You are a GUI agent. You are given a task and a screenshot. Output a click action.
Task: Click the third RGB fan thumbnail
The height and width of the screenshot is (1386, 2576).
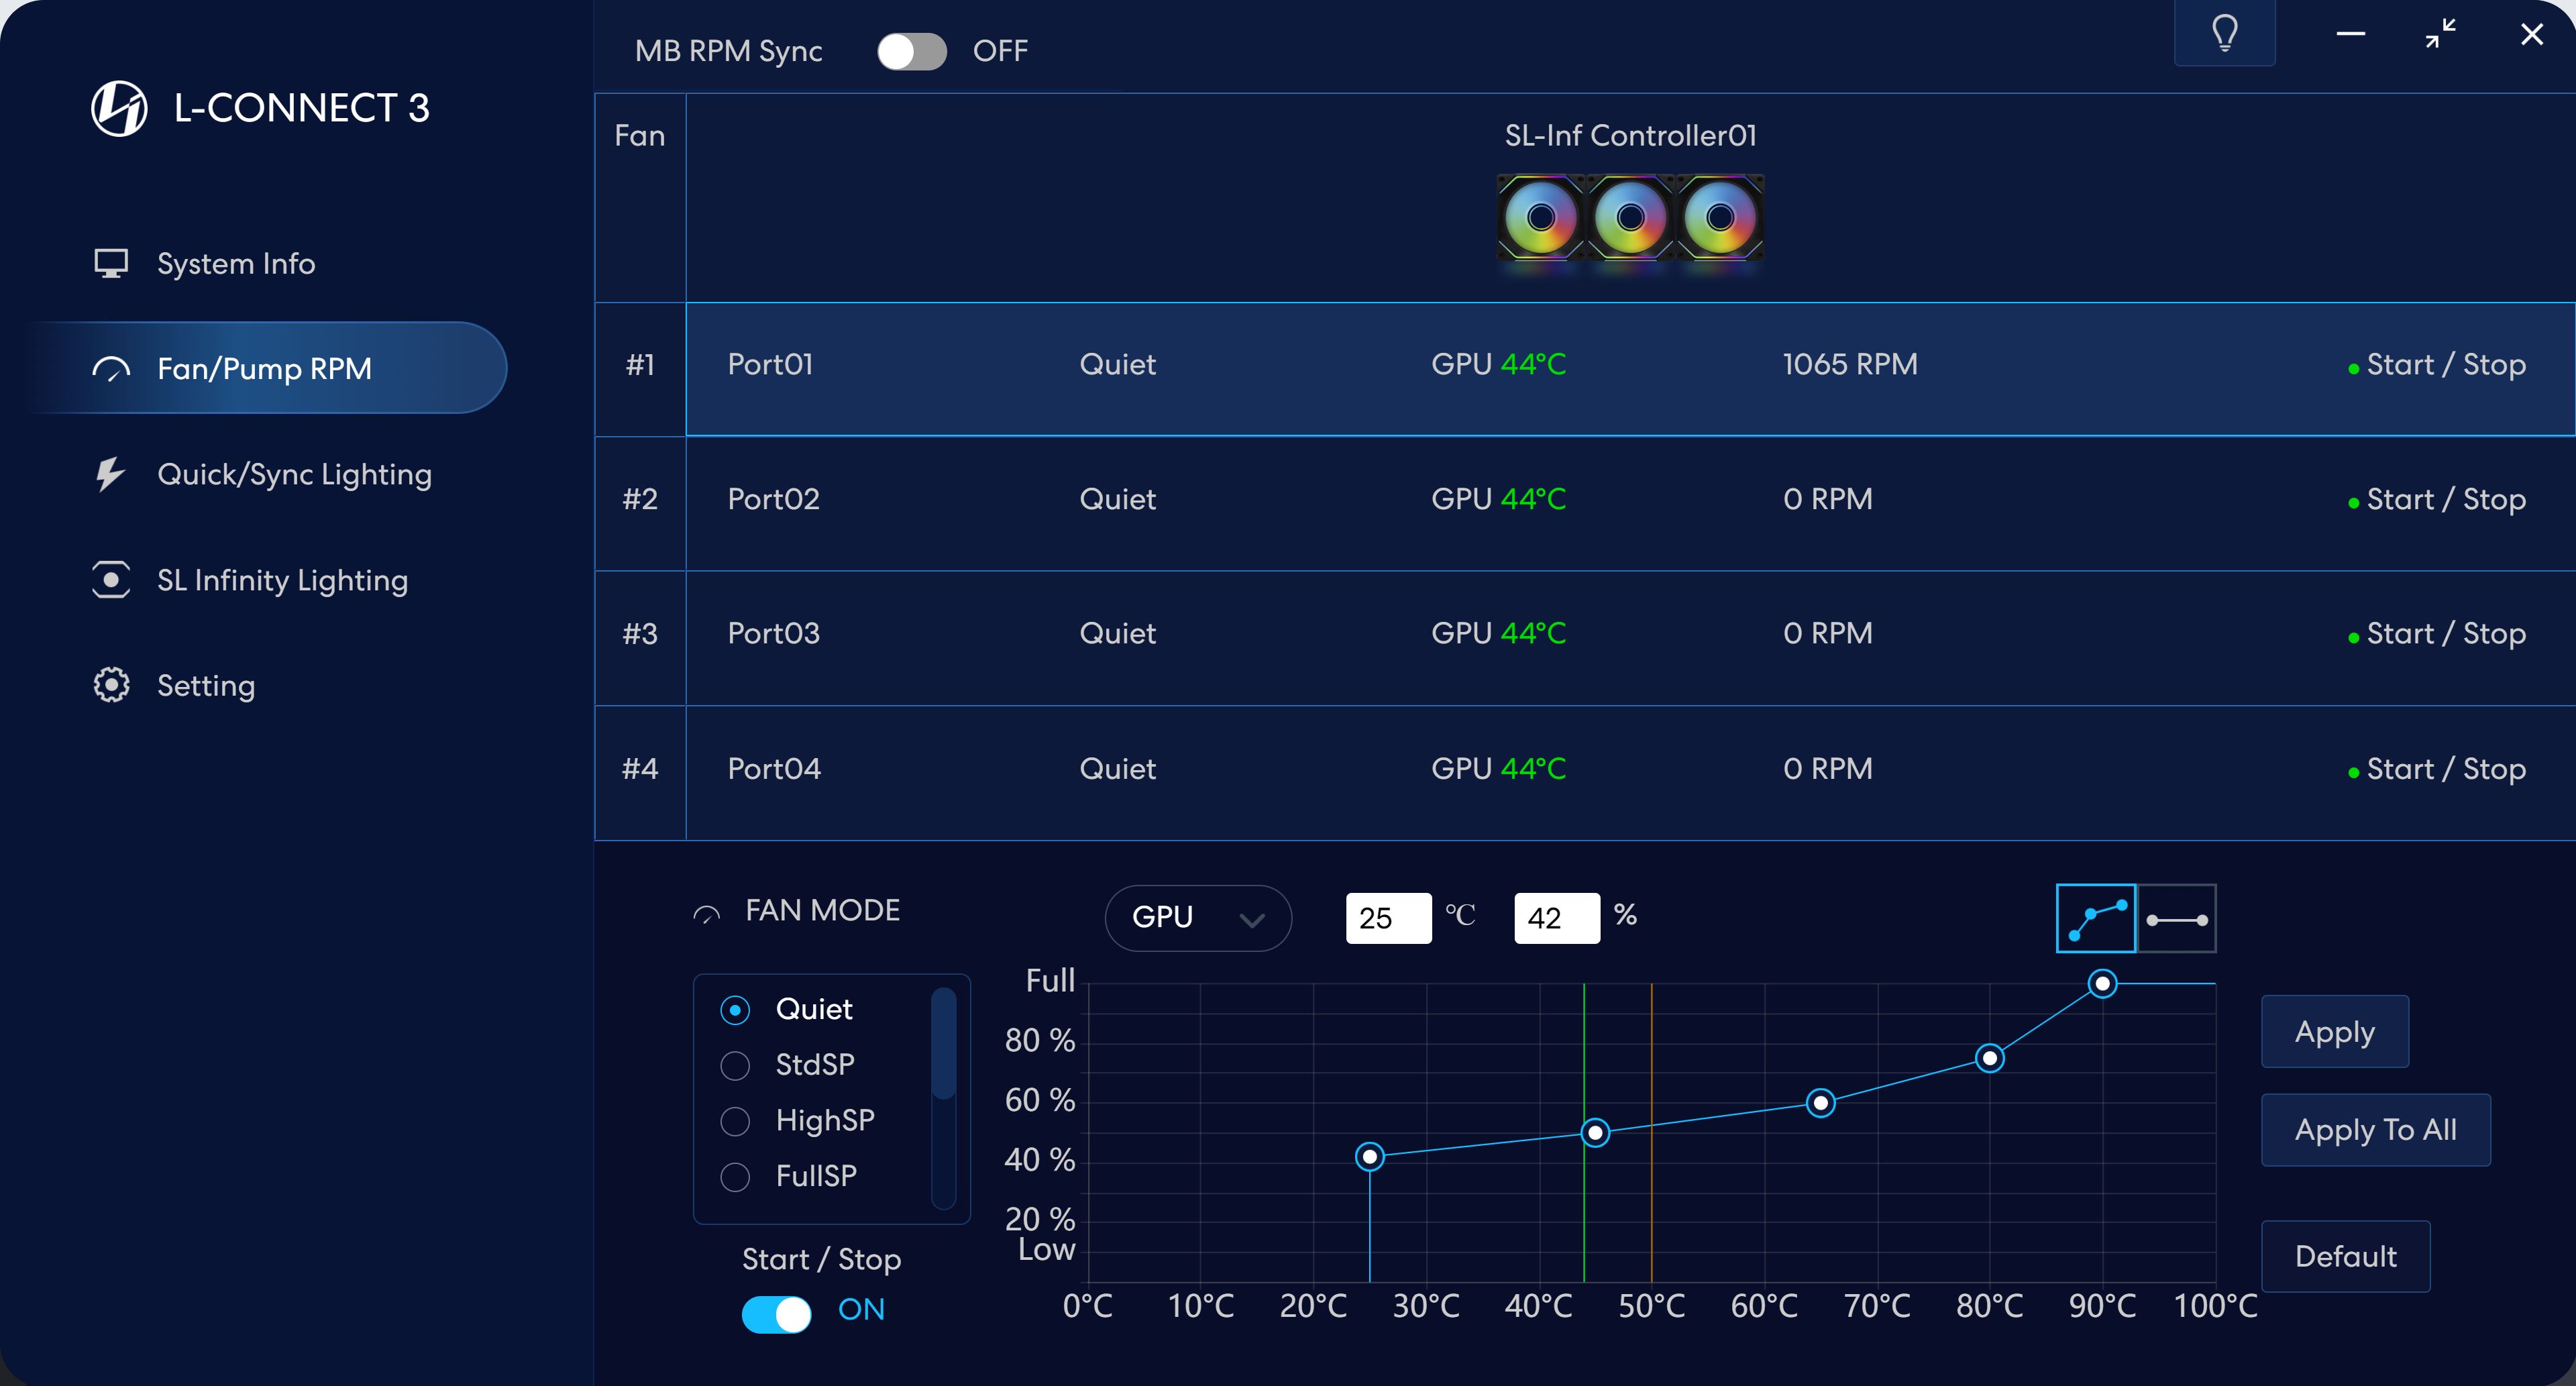pyautogui.click(x=1720, y=217)
